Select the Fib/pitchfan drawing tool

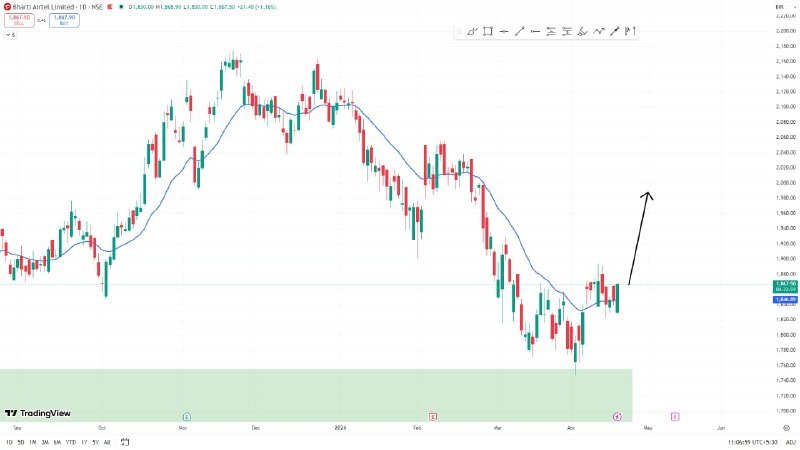point(583,32)
